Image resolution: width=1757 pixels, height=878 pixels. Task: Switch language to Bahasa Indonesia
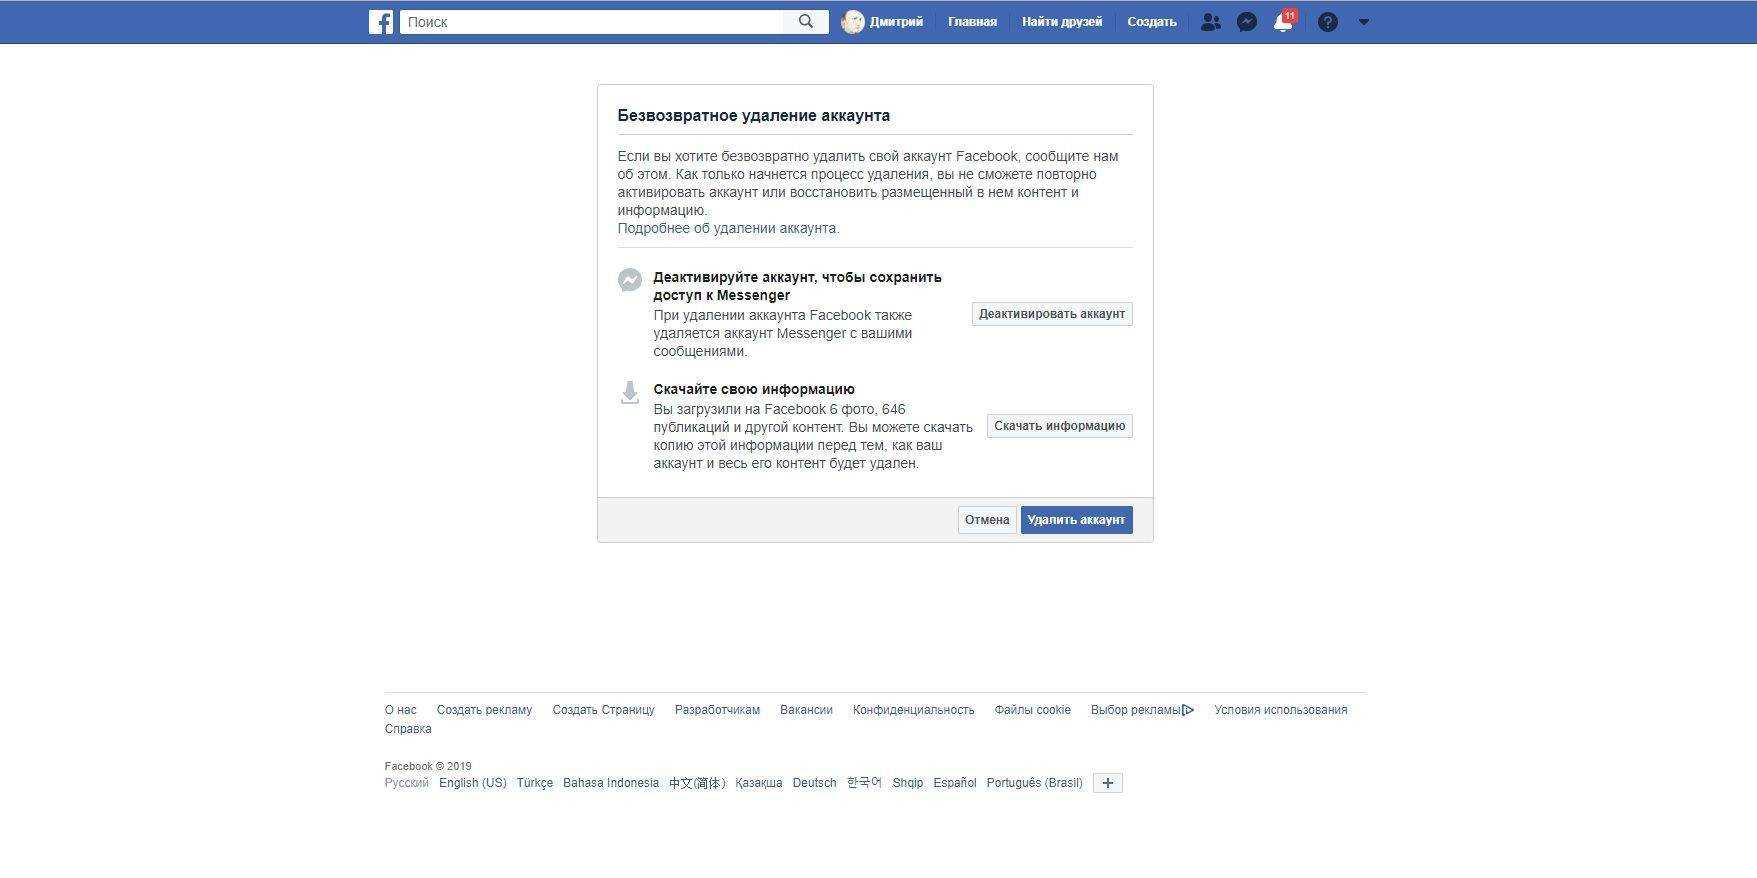611,783
